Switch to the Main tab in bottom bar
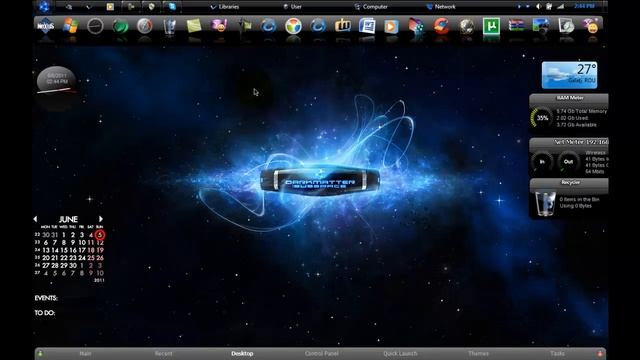 click(x=85, y=353)
